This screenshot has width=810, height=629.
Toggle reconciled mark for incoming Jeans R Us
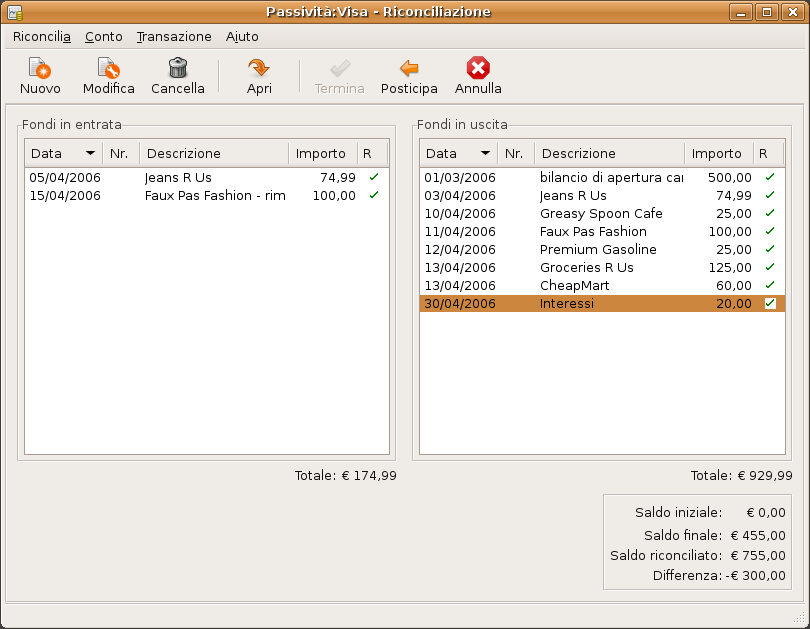tap(374, 177)
